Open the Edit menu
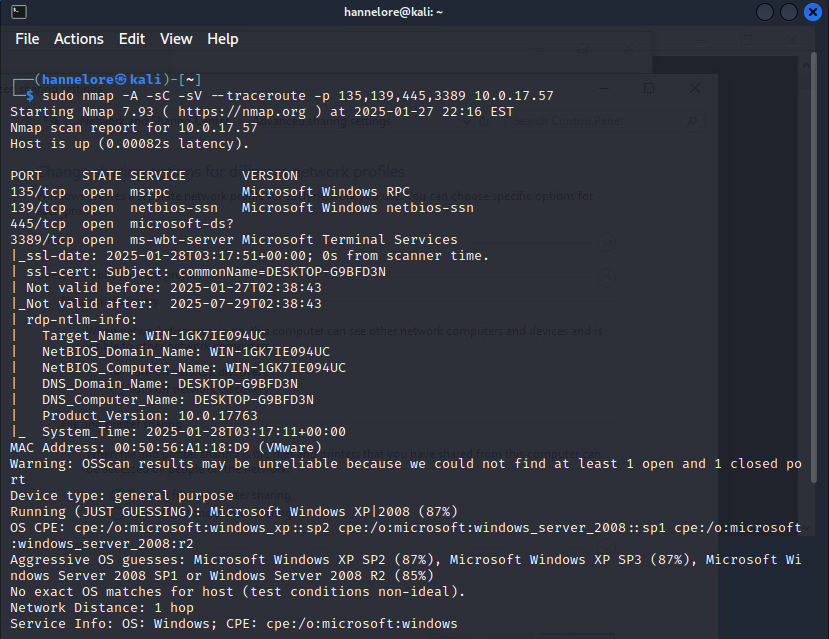829x639 pixels. (132, 39)
